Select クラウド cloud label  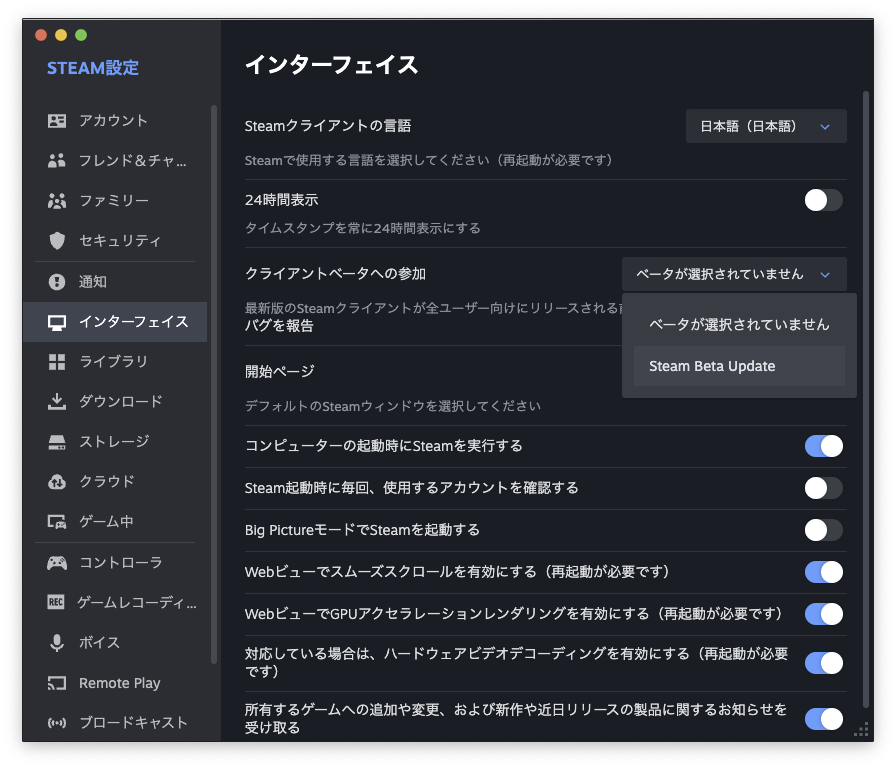(107, 482)
